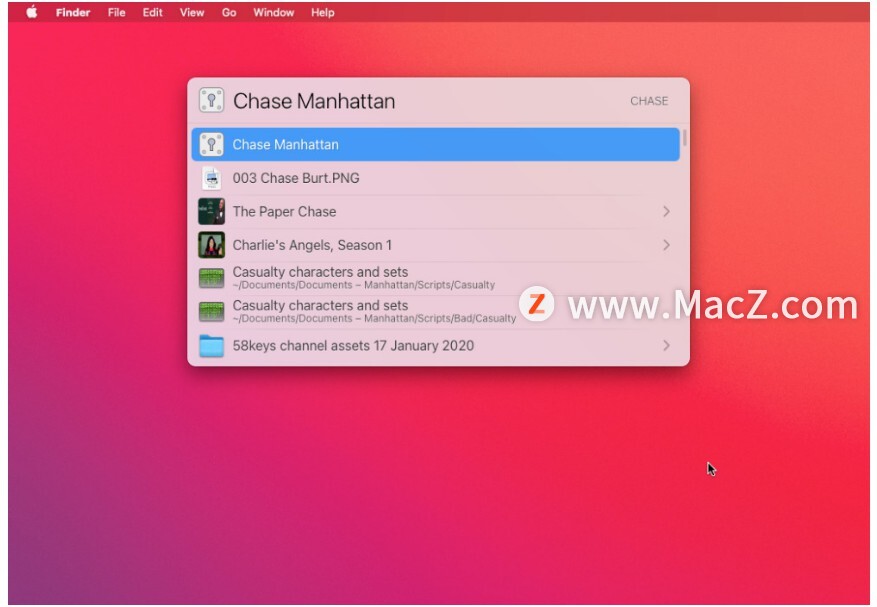Expand 58keys channel assets folder chevron
Image resolution: width=877 pixels, height=607 pixels.
coord(666,346)
